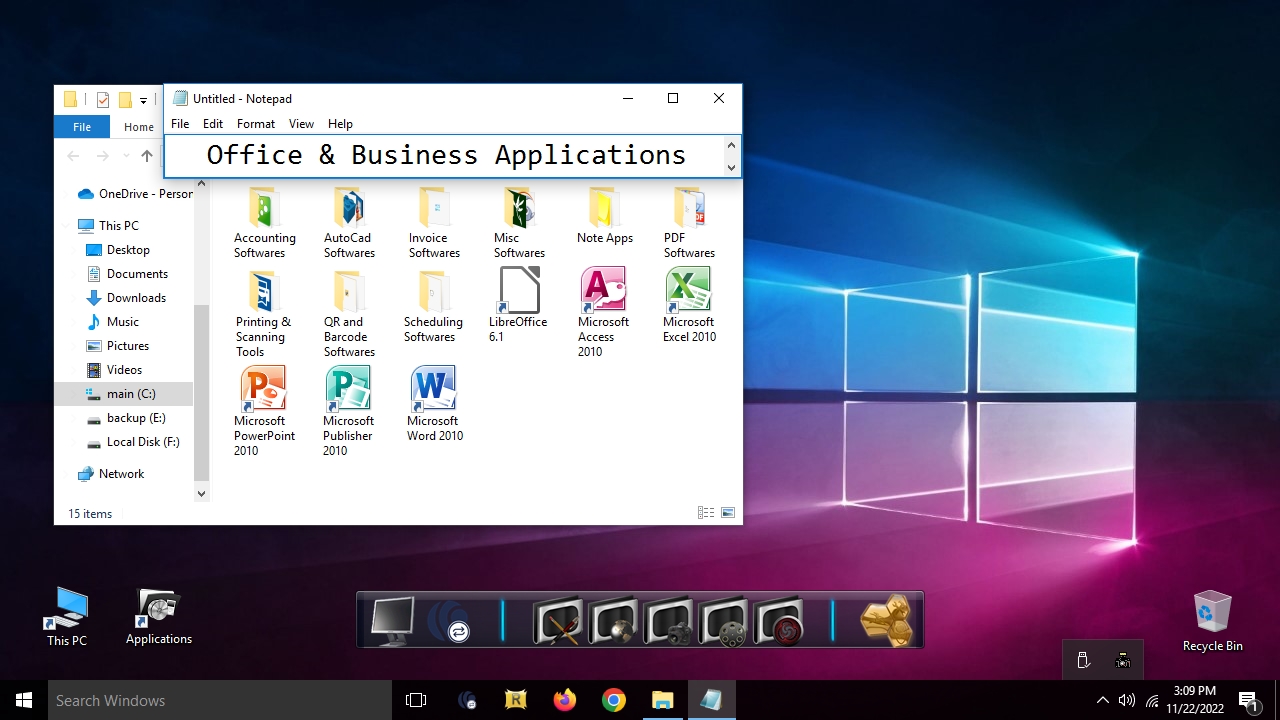Launch the Microsoft Access 2010 shortcut
1280x720 pixels.
point(603,292)
